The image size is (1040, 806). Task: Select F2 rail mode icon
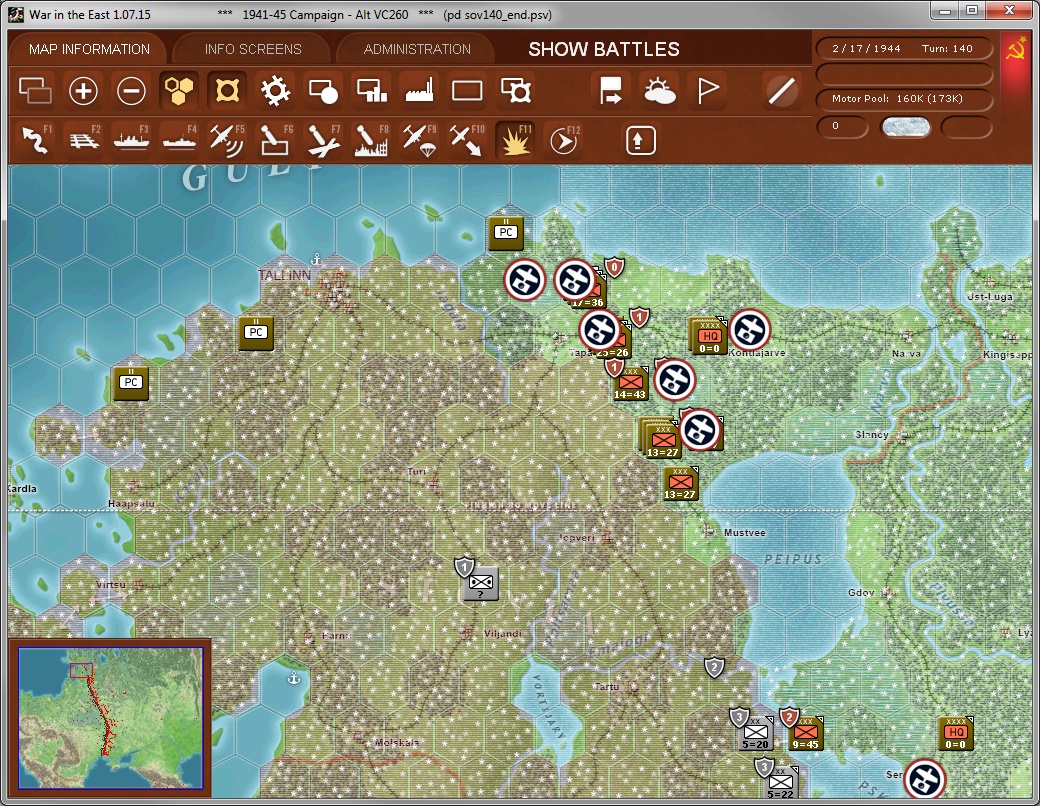click(84, 140)
